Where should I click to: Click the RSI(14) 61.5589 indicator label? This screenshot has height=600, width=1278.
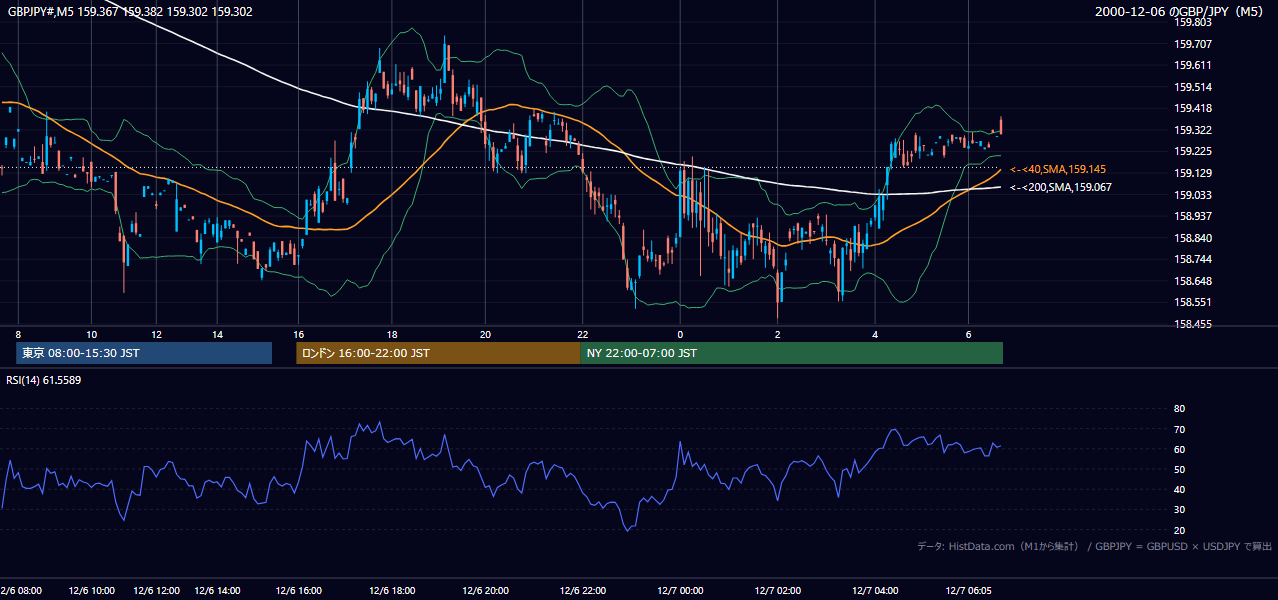[x=44, y=380]
